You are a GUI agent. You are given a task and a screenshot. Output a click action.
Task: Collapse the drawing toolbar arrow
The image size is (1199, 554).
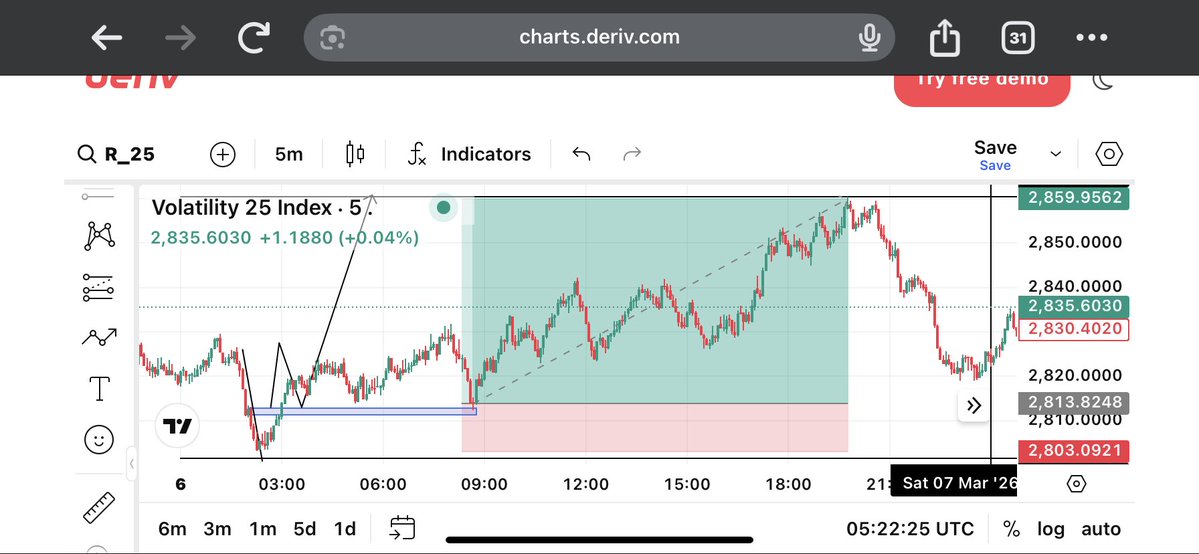(132, 463)
